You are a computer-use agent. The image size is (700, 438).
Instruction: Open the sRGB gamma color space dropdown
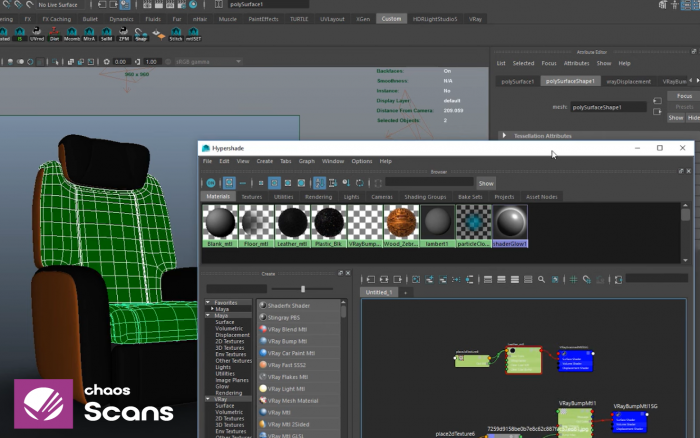(208, 62)
